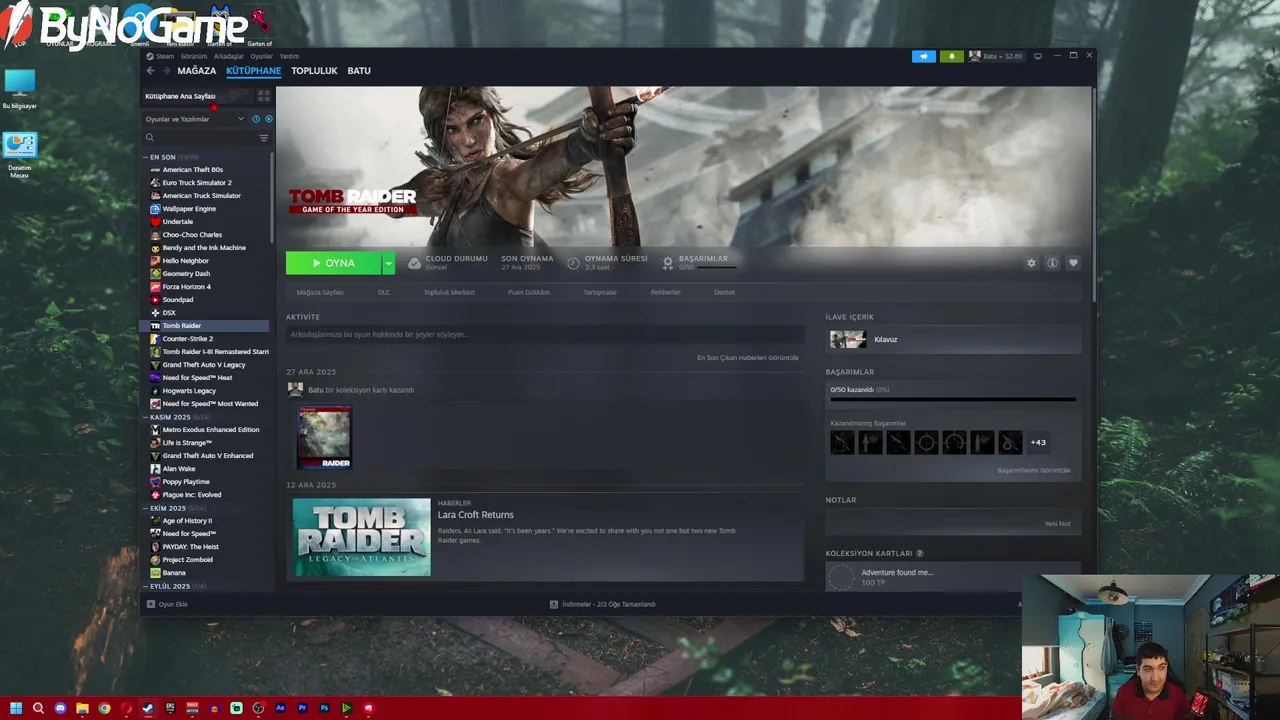Open the KÜTÜPHANE tab
This screenshot has width=1280, height=720.
point(253,71)
